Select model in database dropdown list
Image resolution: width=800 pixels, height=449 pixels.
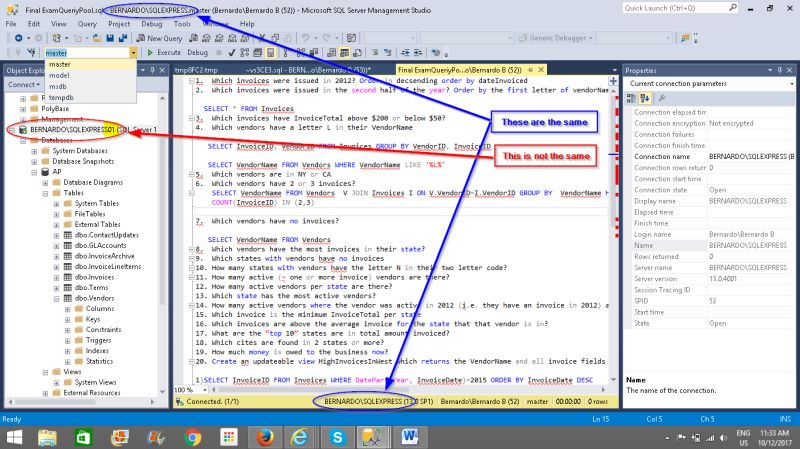coord(90,75)
